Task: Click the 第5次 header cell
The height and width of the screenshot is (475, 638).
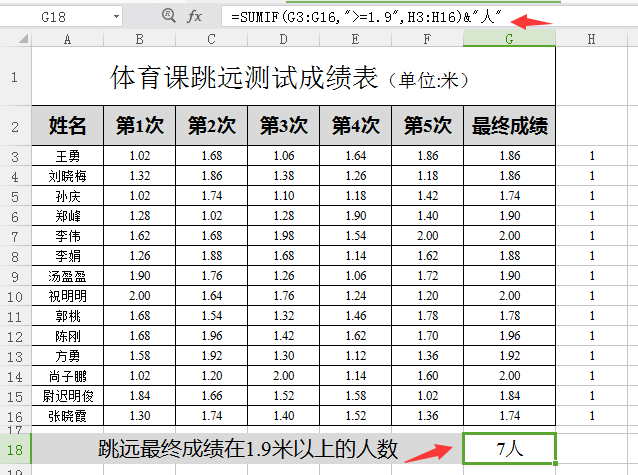Action: tap(427, 126)
